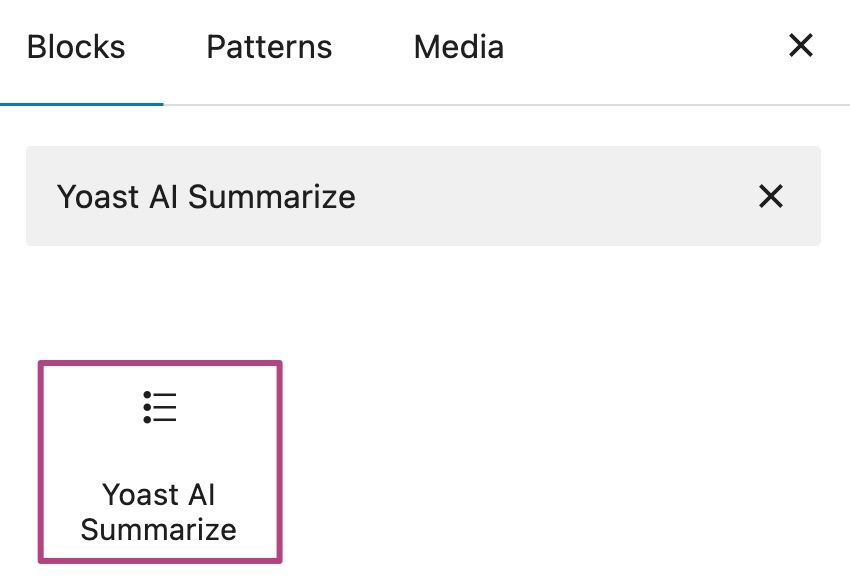
Task: Insert the Yoast AI Summarize block
Action: 160,461
